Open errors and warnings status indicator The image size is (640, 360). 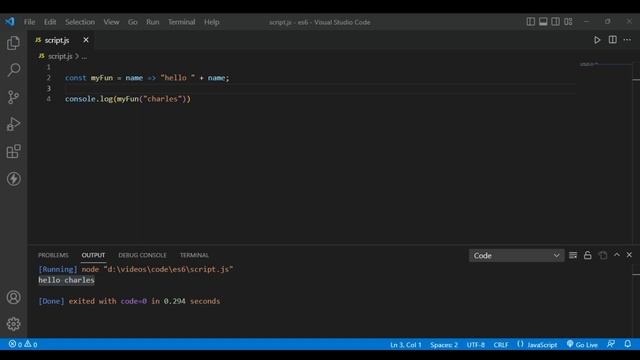(23, 344)
